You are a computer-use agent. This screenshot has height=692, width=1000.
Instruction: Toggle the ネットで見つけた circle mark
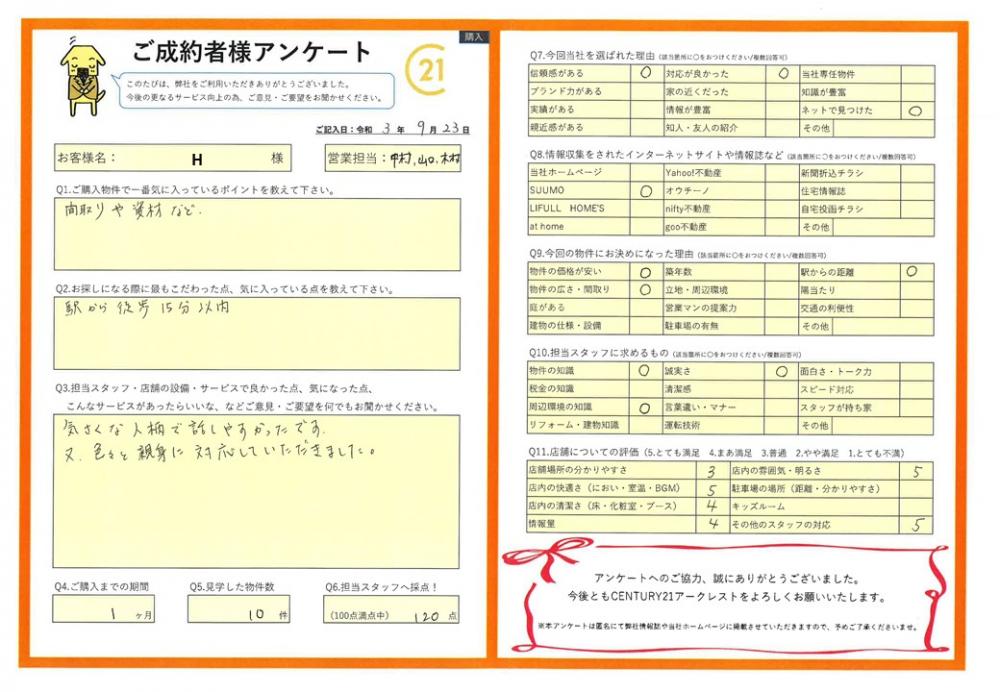coord(914,111)
